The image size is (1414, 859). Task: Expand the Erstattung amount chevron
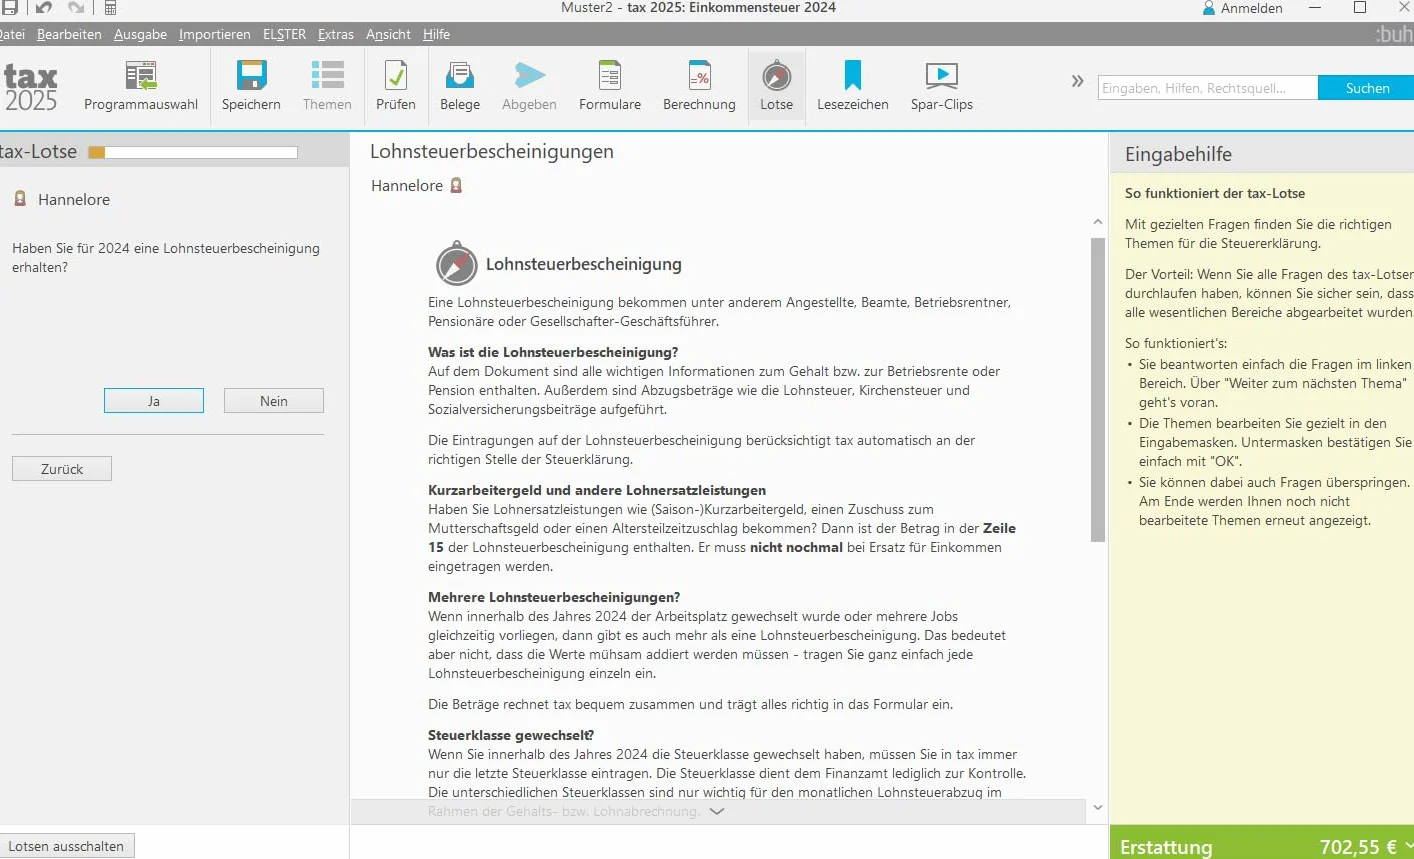pyautogui.click(x=1408, y=846)
